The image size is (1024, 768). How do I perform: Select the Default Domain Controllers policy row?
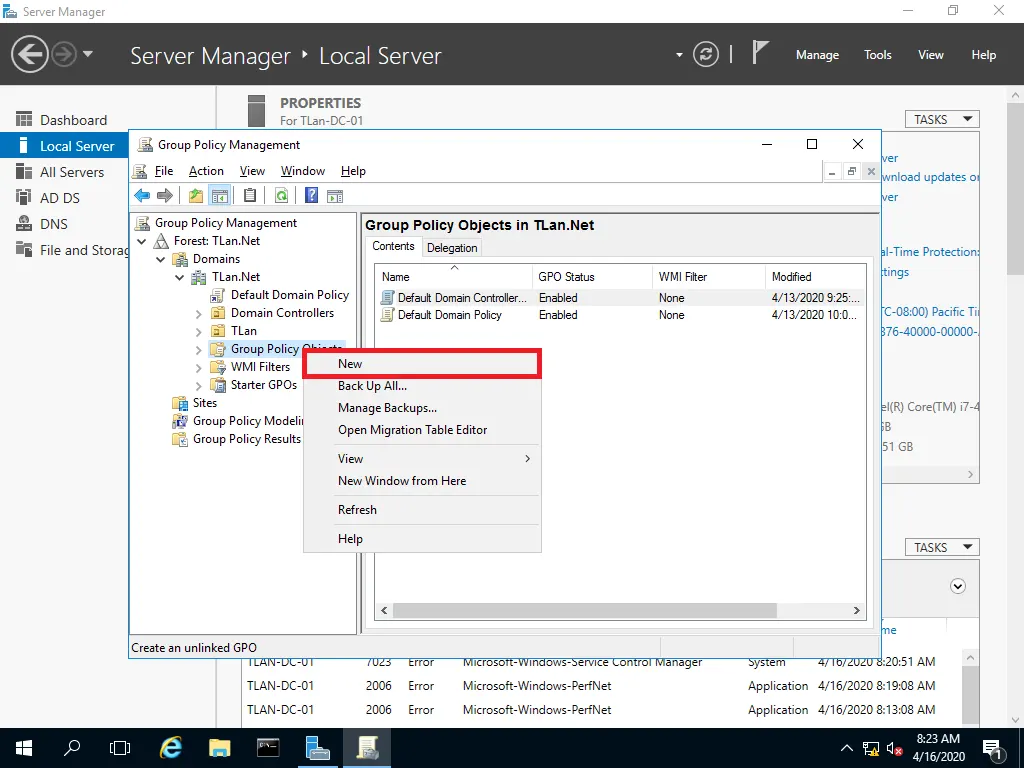pos(620,298)
